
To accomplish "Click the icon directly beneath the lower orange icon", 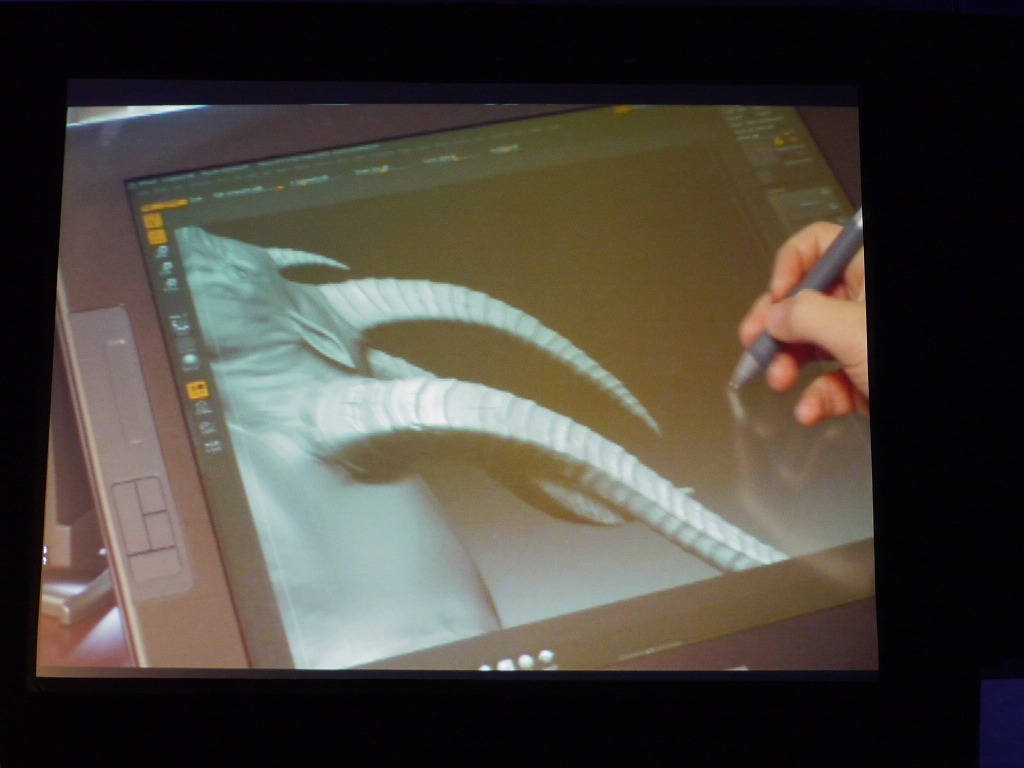I will click(203, 408).
